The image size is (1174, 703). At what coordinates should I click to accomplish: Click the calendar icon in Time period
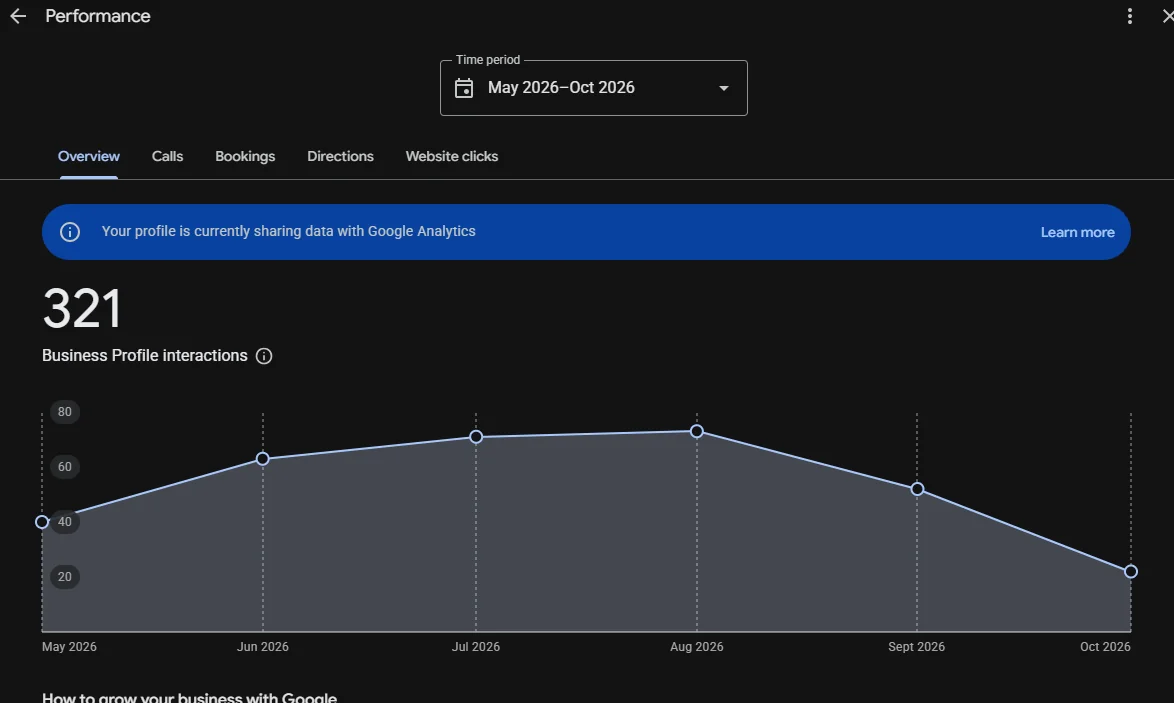coord(464,88)
